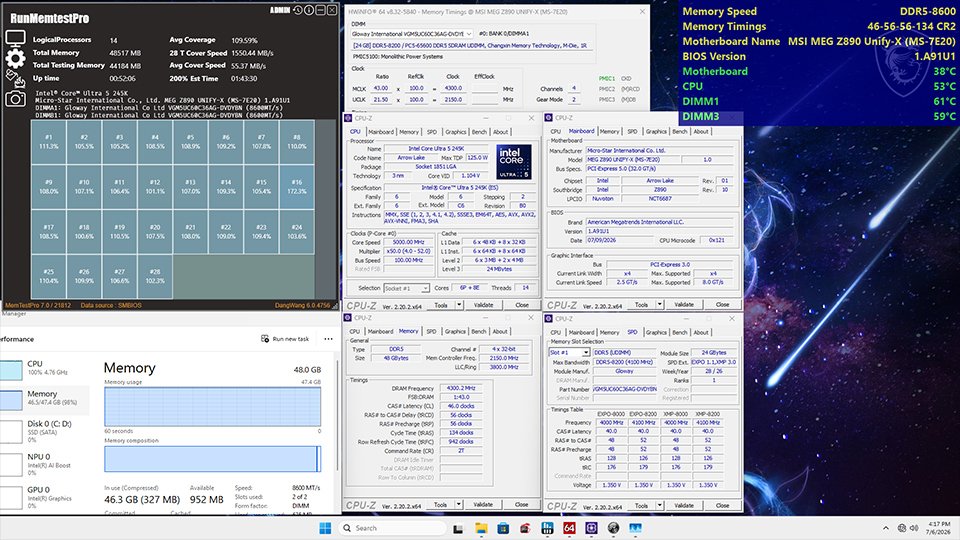
Task: Click Avg Coverage value 109.59% in RunMemtestPro
Action: (x=244, y=40)
